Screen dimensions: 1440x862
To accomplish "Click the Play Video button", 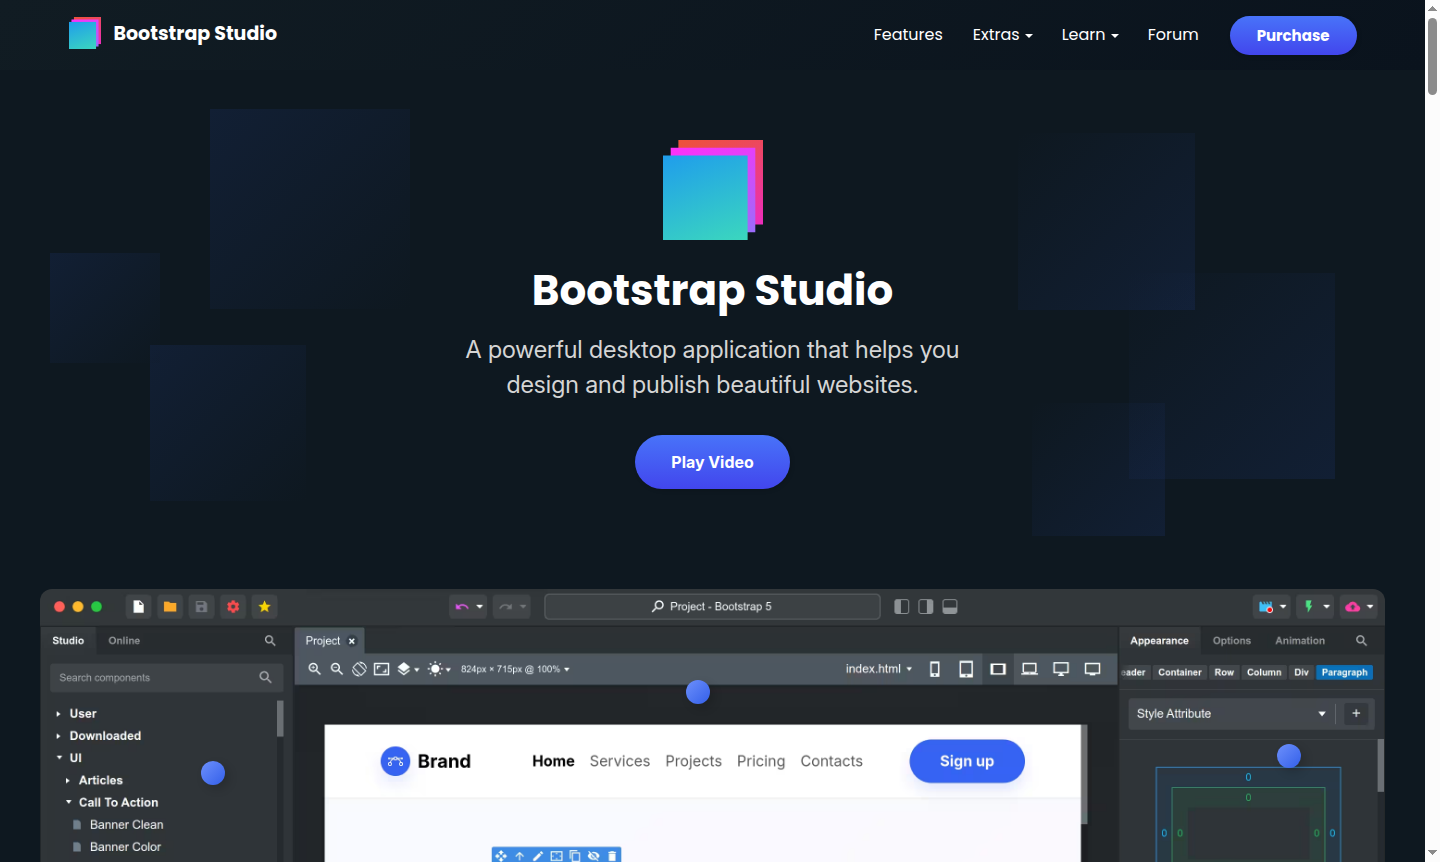I will coord(712,462).
